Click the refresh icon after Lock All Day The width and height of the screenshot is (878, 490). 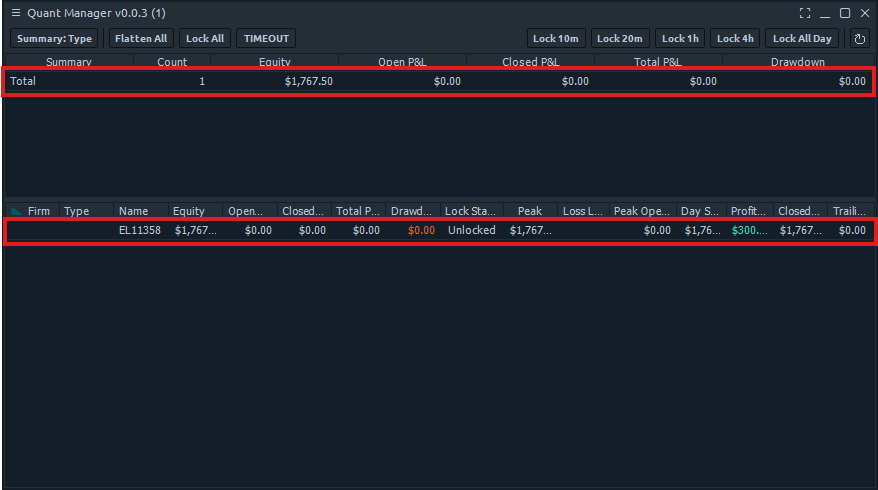click(859, 39)
